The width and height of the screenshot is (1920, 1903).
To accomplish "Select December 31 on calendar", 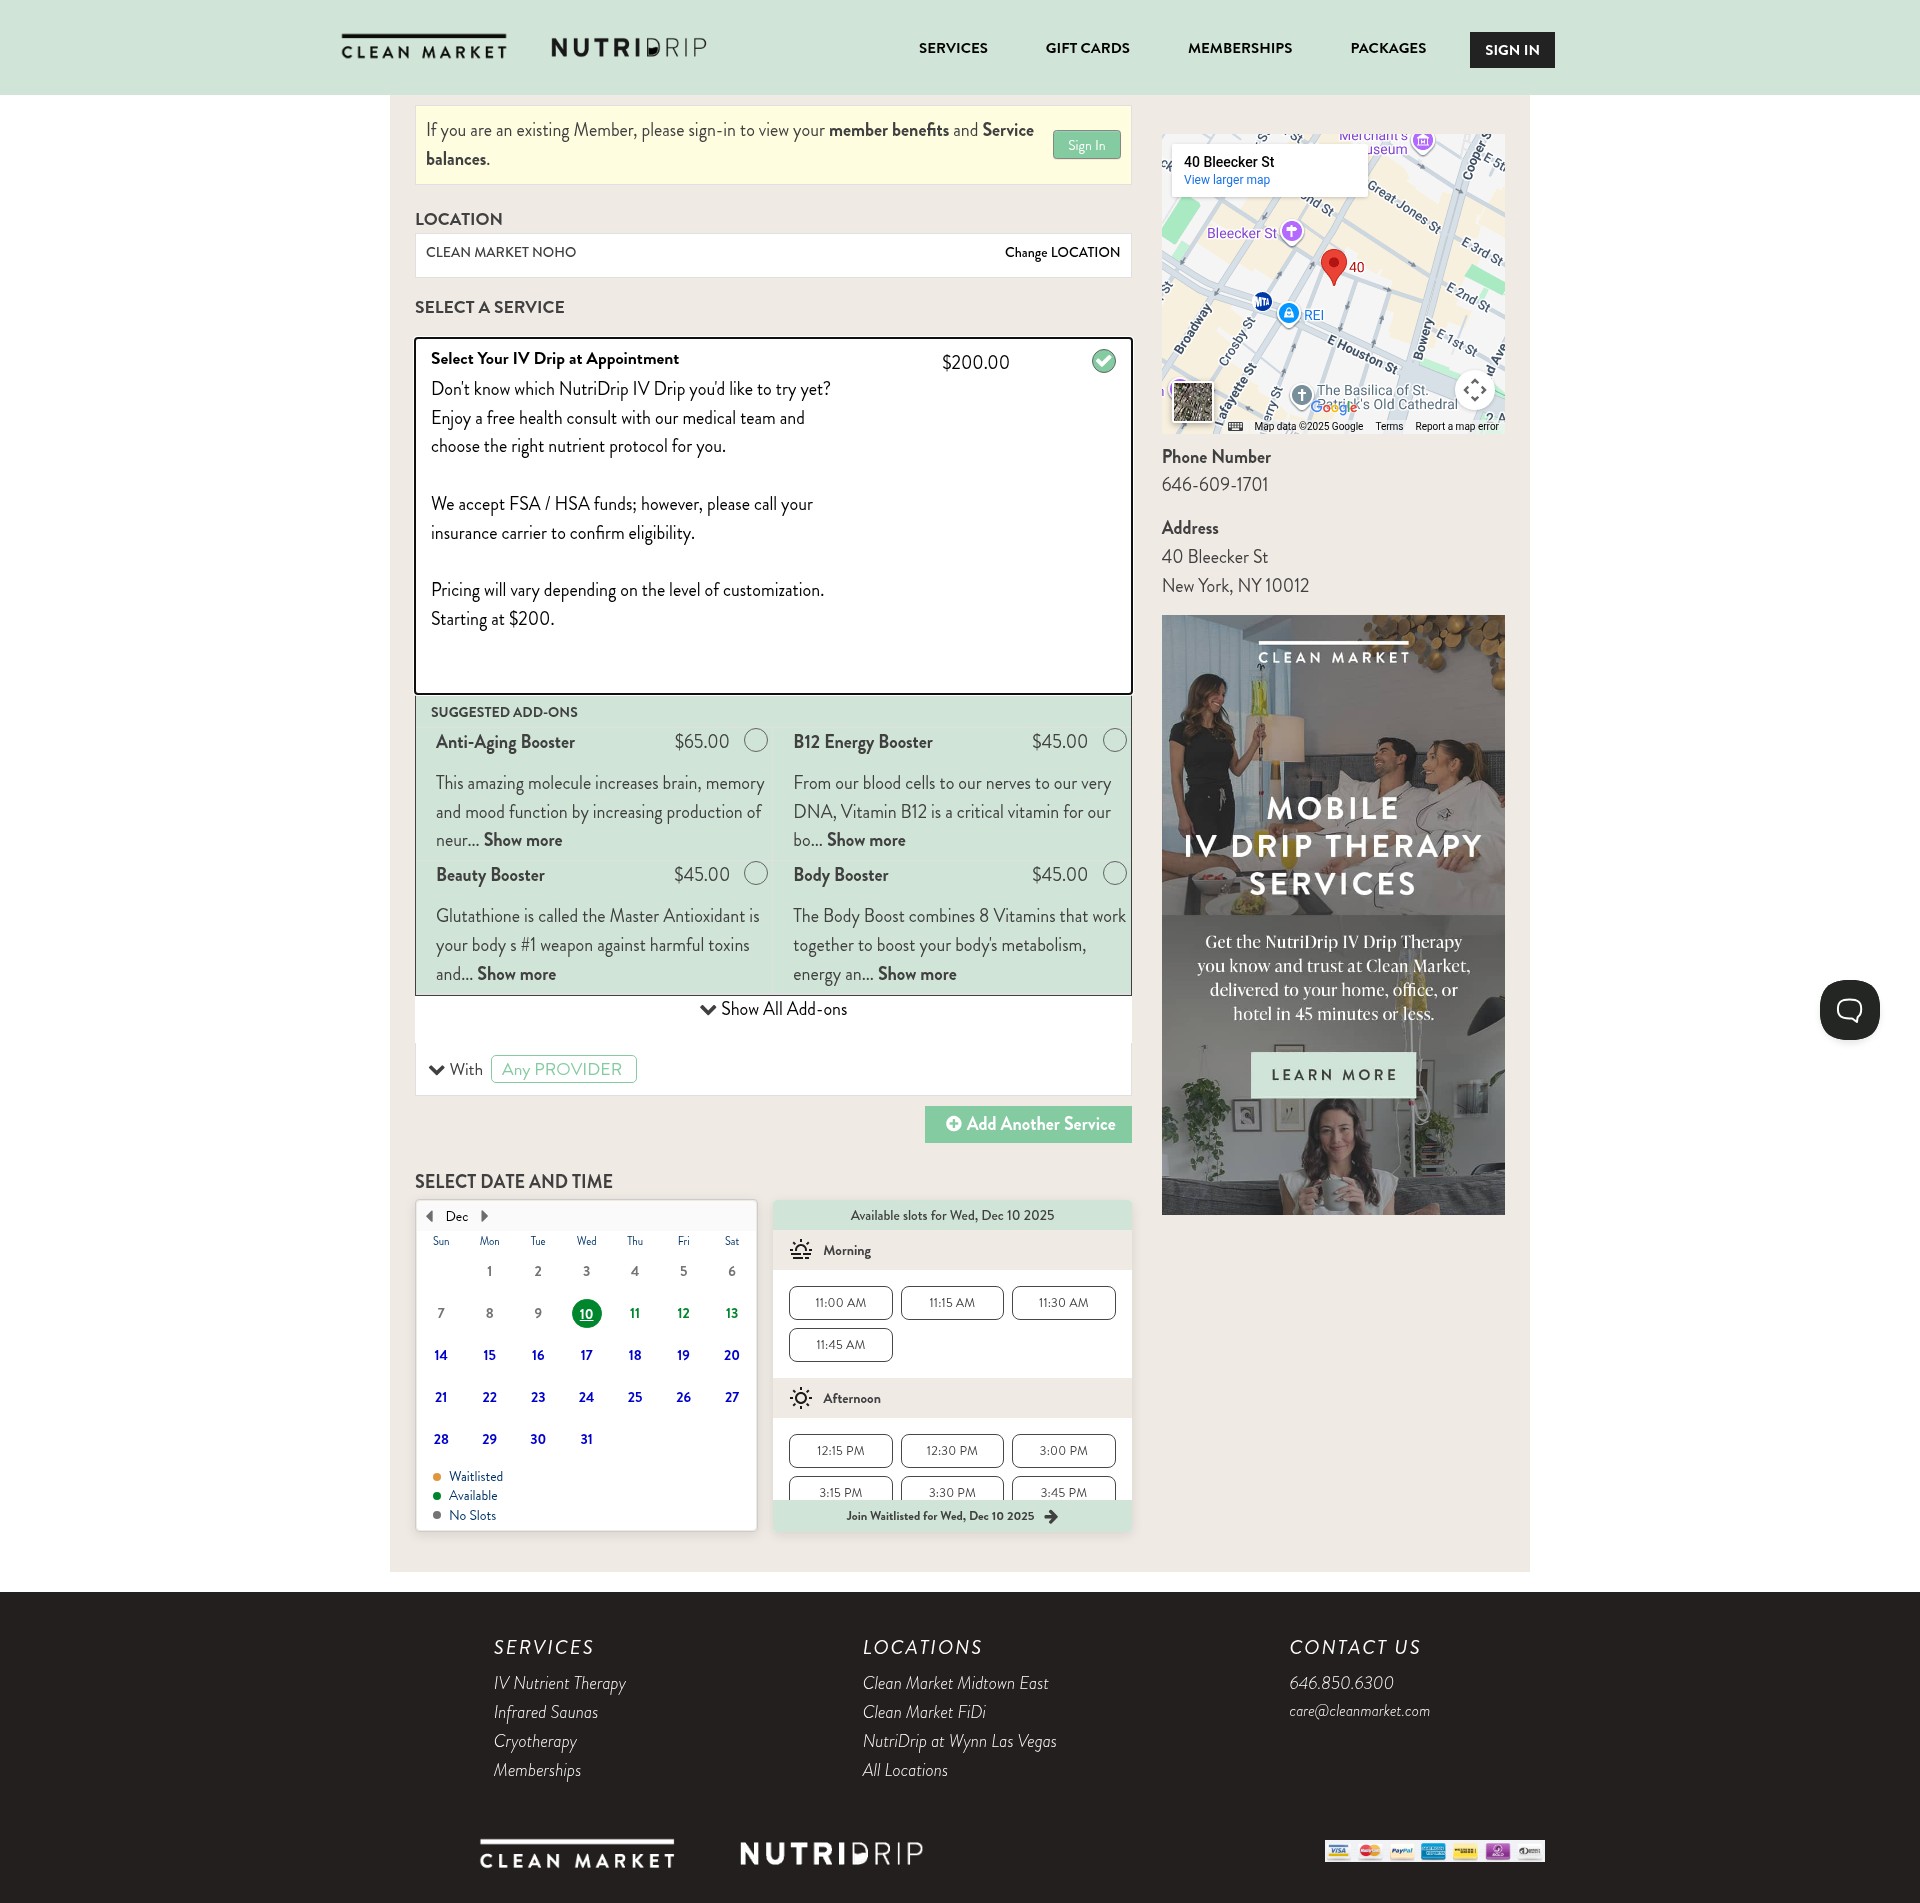I will click(587, 1439).
